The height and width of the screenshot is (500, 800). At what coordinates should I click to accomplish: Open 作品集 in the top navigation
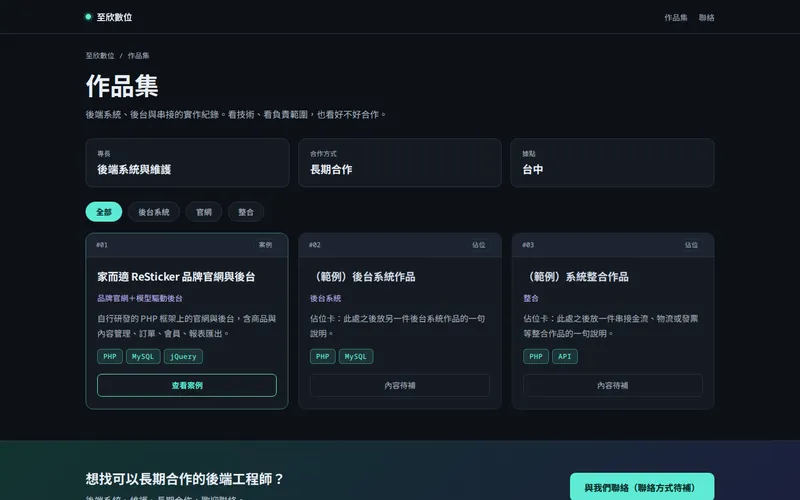tap(676, 17)
